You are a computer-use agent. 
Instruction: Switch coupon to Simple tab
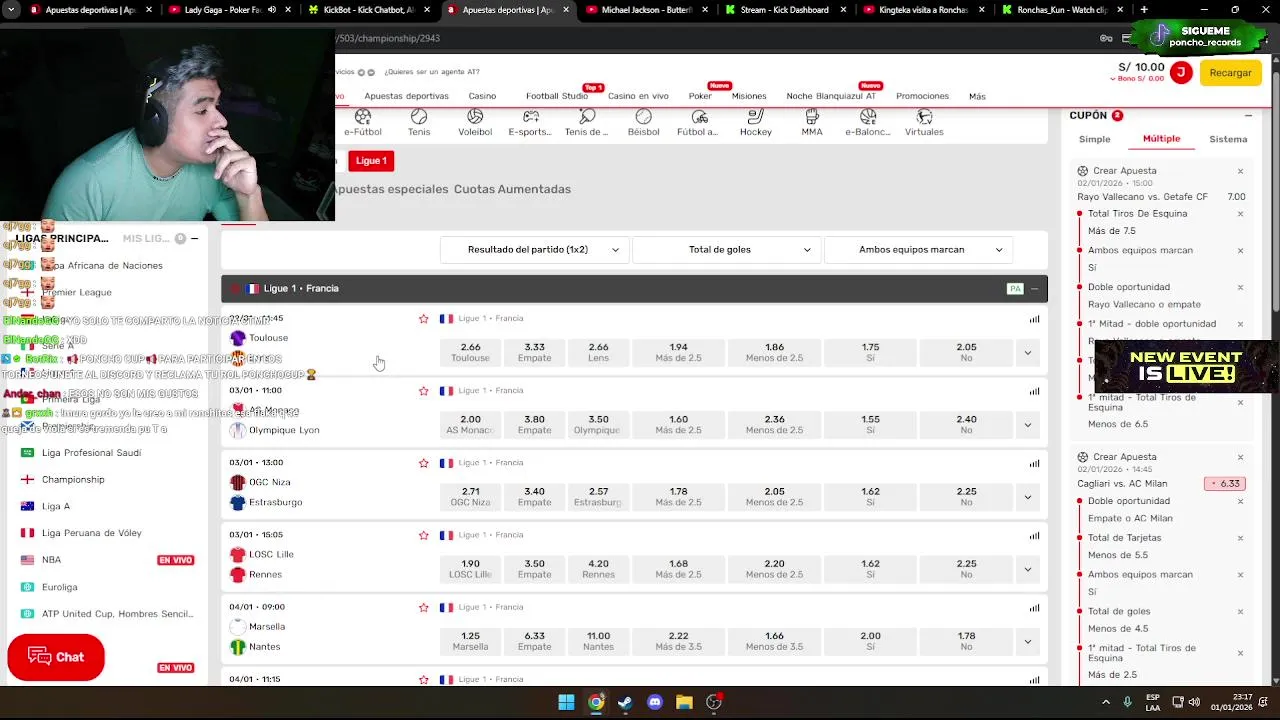pyautogui.click(x=1094, y=139)
